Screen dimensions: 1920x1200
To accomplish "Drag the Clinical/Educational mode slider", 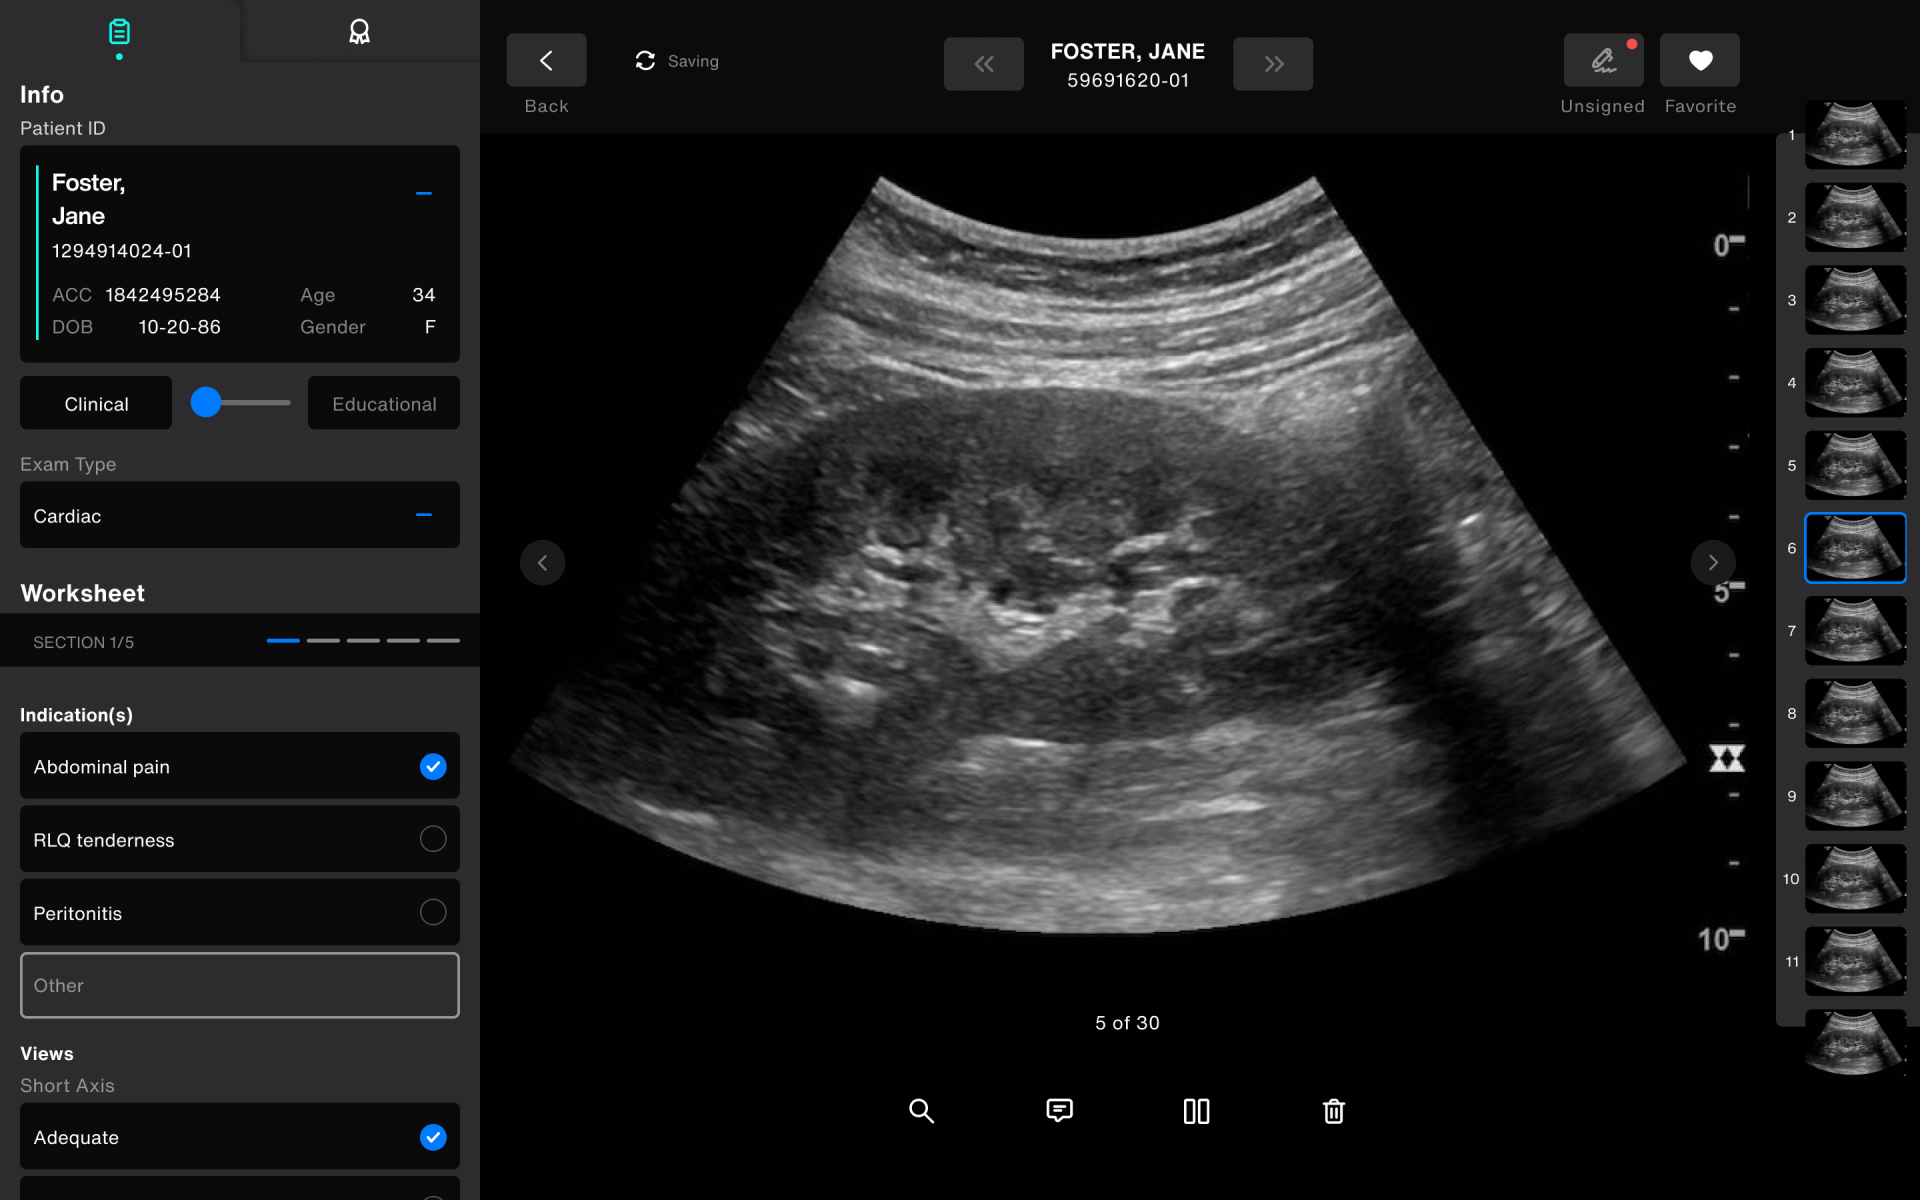I will pos(206,401).
